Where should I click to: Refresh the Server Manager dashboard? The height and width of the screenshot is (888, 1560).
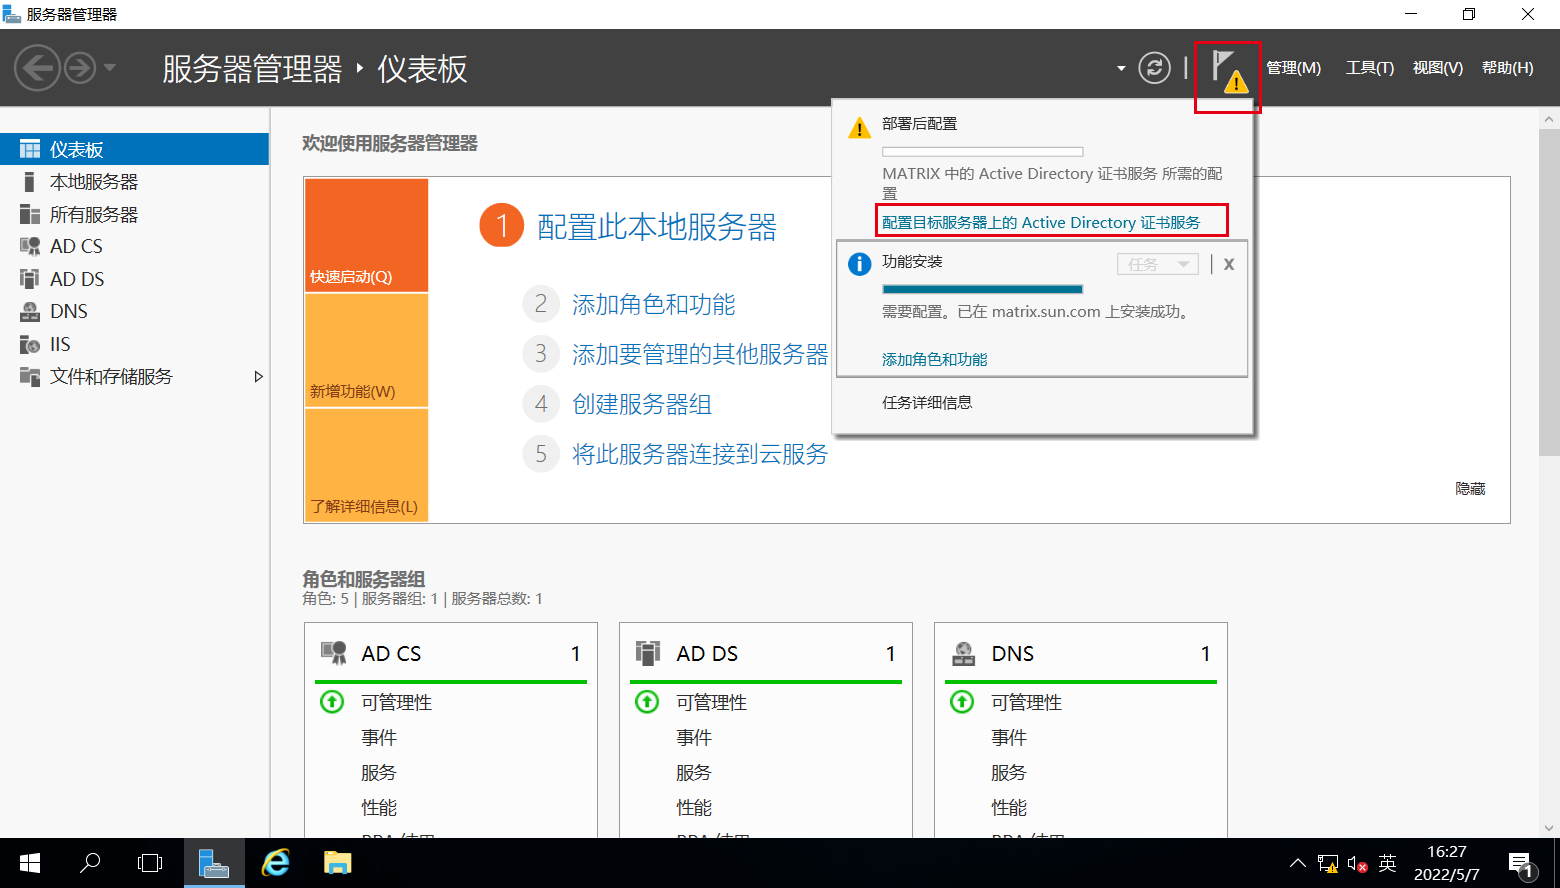[x=1154, y=68]
